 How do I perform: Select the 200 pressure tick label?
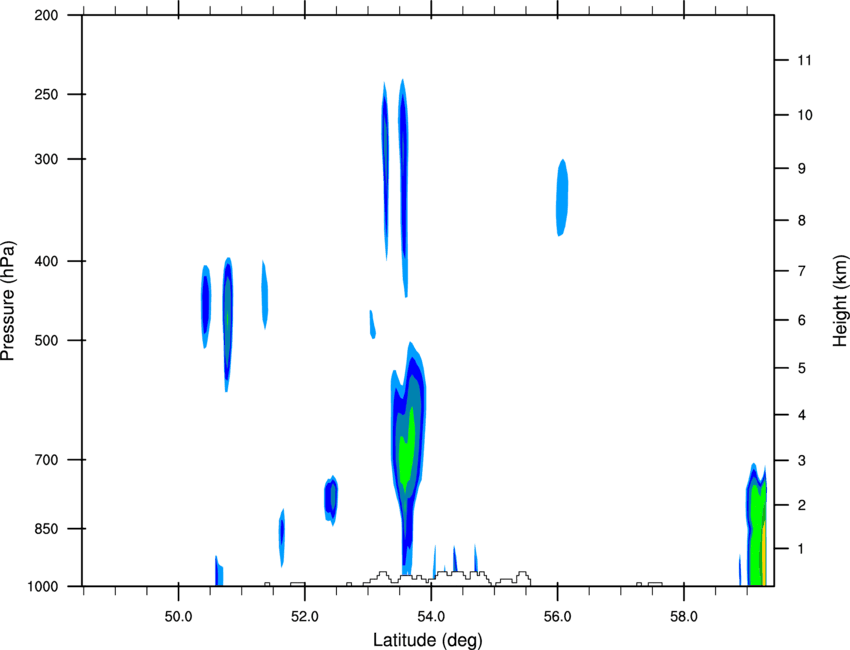47,15
